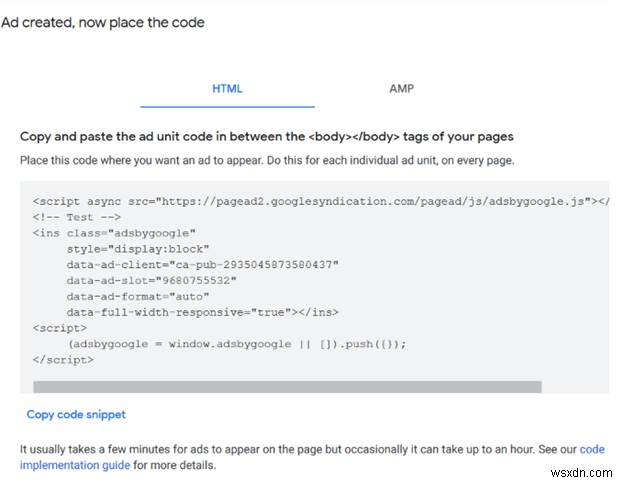Image resolution: width=624 pixels, height=483 pixels.
Task: Click the data-ad-format="auto" line
Action: [138, 296]
